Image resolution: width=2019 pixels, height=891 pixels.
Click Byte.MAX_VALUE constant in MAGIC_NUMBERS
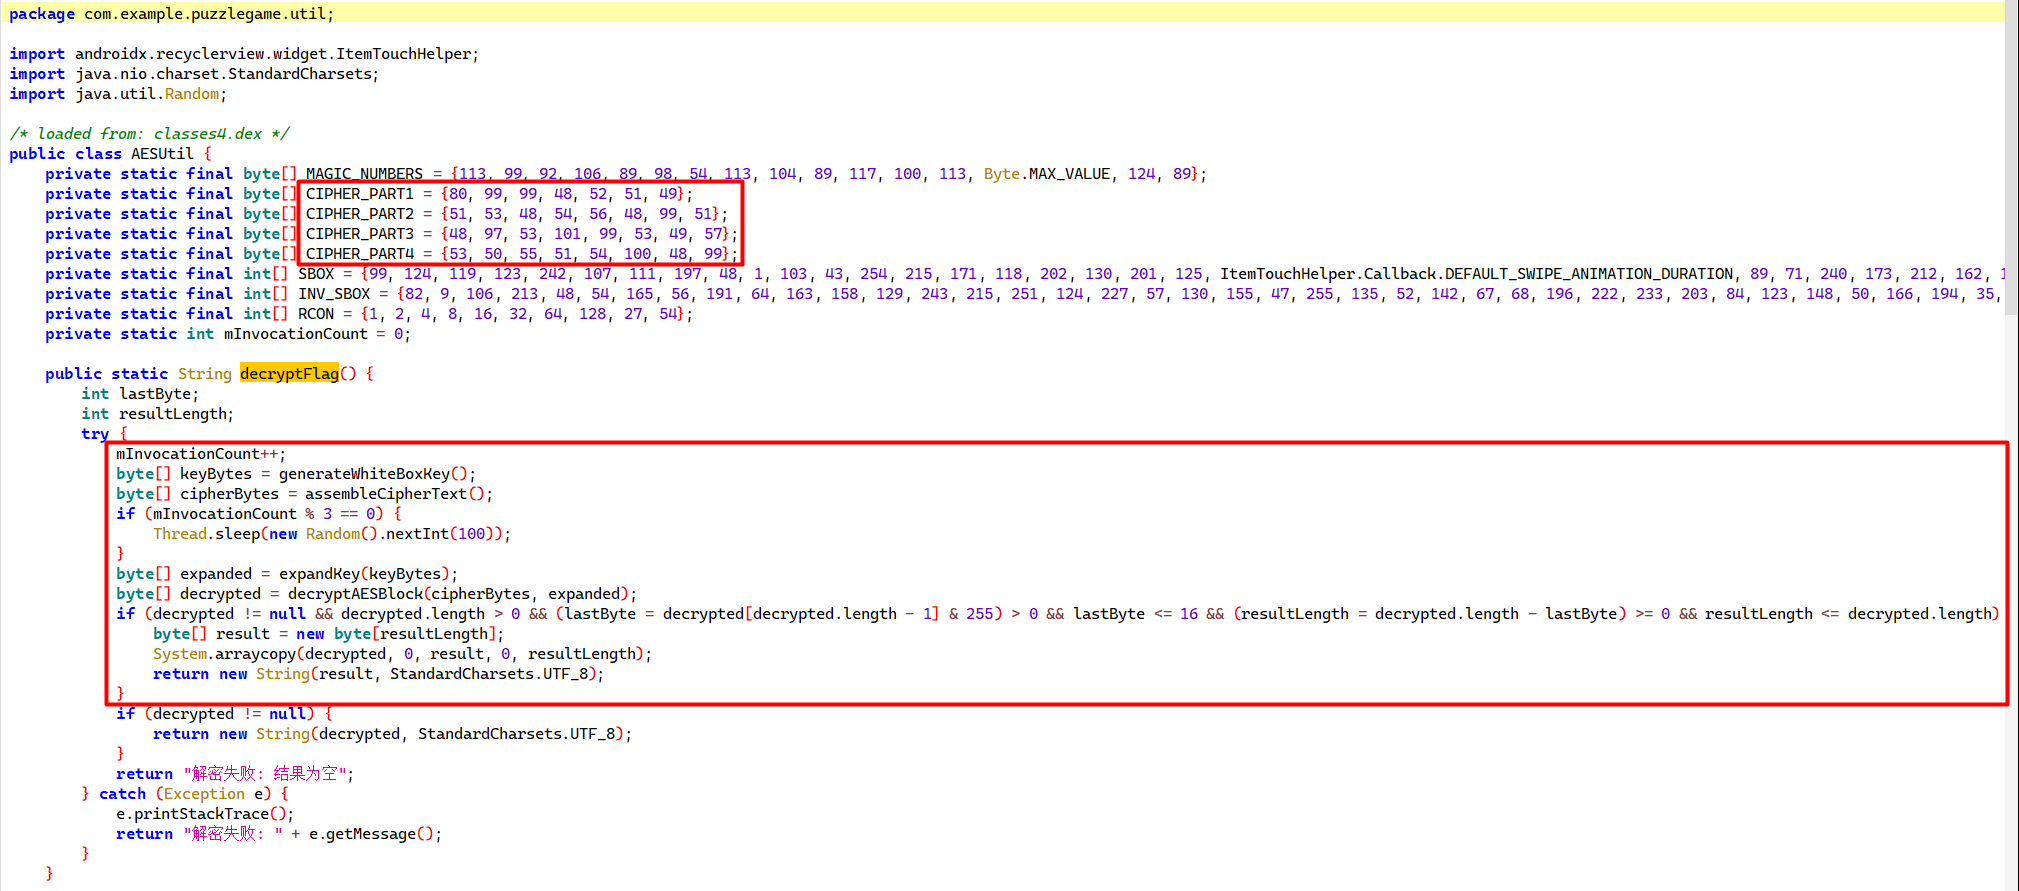point(1046,174)
